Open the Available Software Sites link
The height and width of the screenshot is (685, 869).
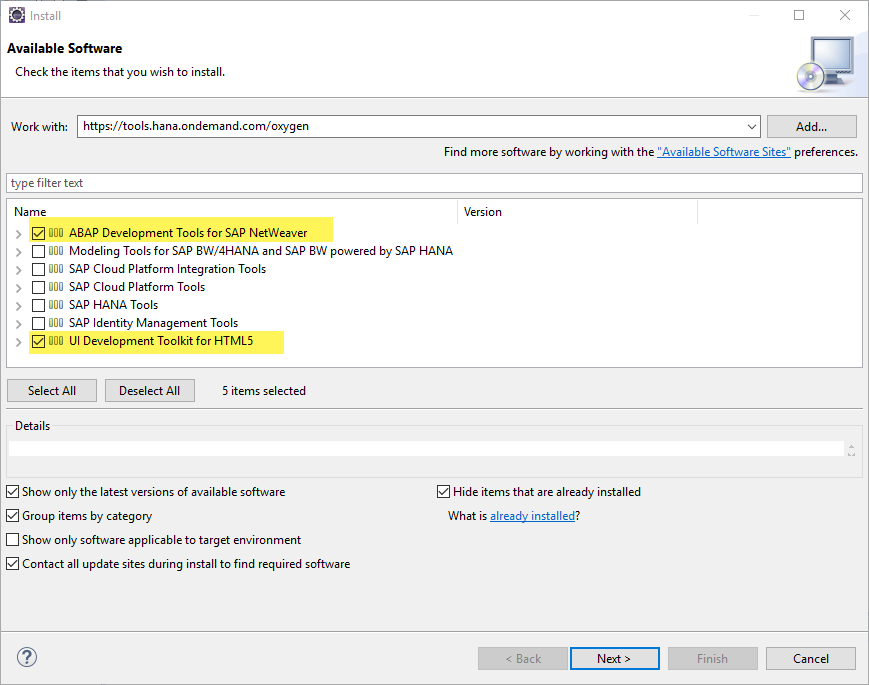pyautogui.click(x=724, y=152)
